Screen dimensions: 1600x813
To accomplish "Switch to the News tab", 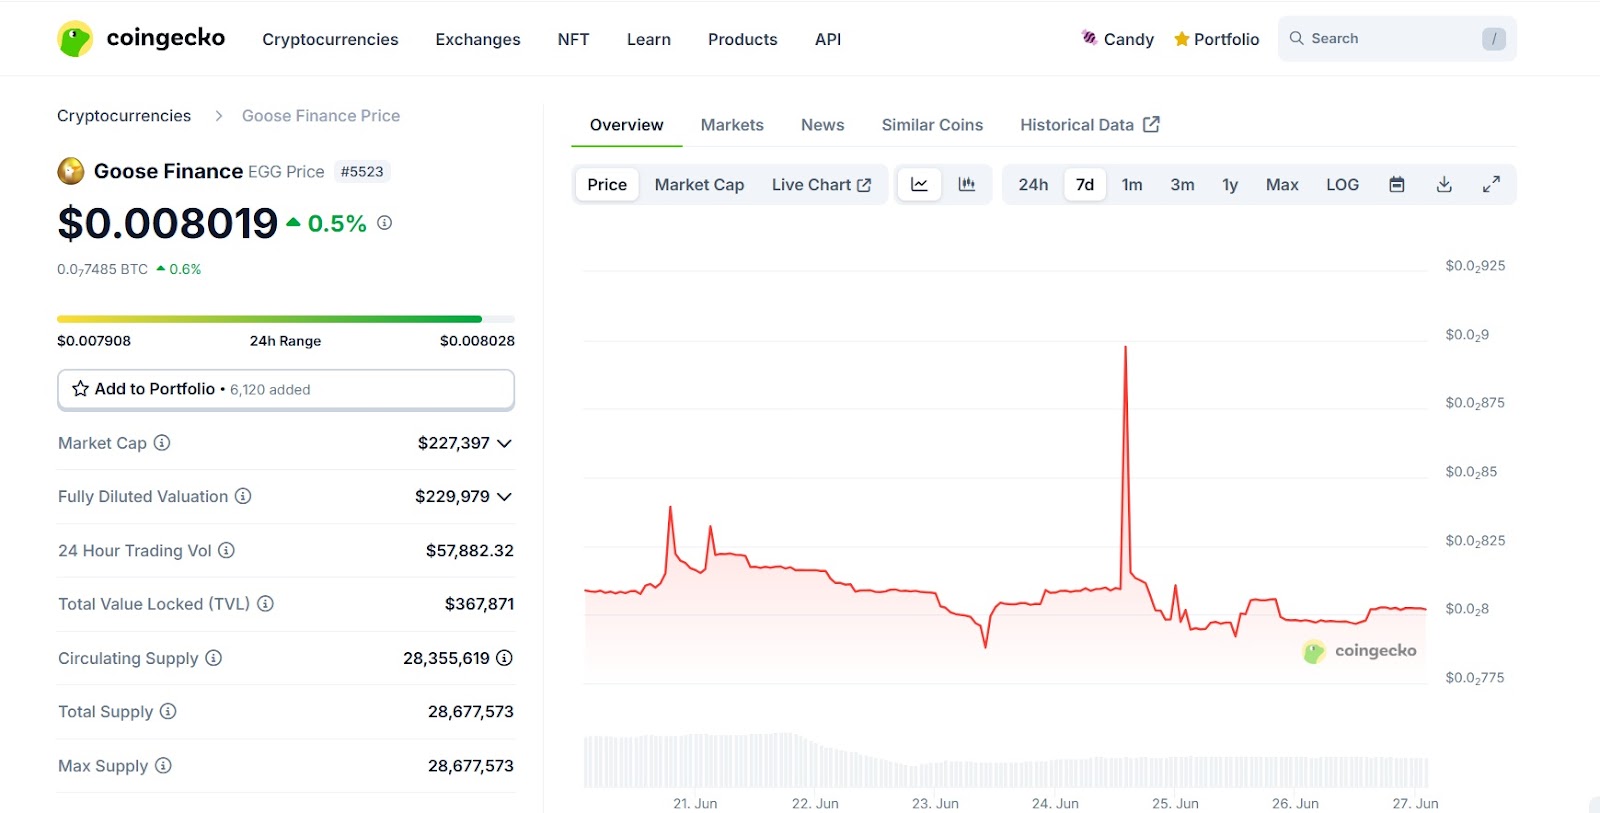I will [823, 125].
